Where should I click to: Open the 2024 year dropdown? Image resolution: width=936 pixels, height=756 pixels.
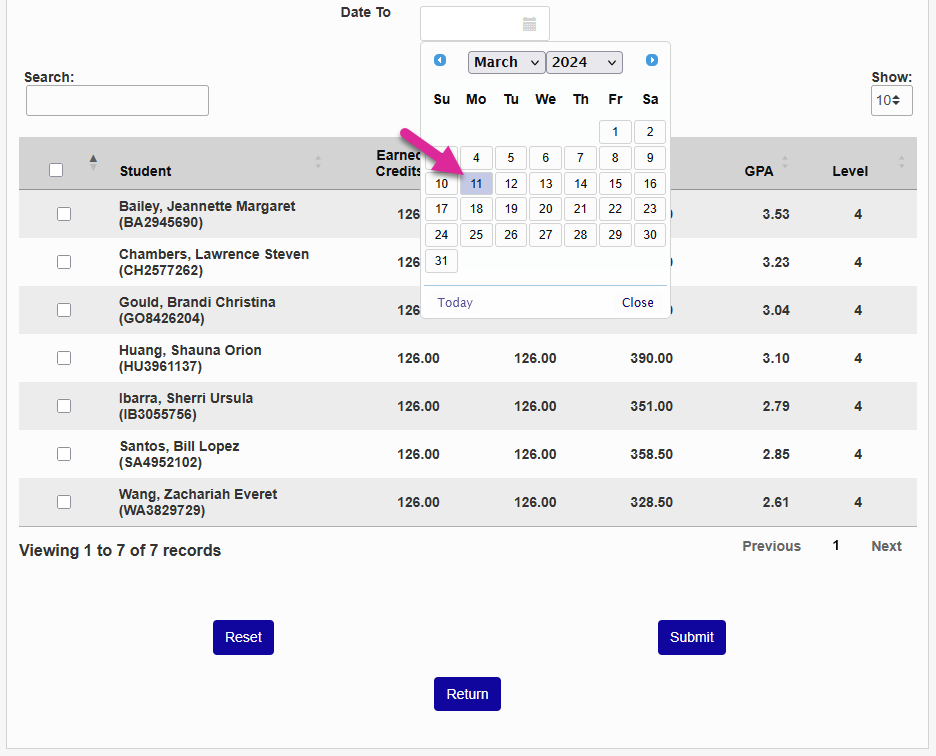coord(584,62)
